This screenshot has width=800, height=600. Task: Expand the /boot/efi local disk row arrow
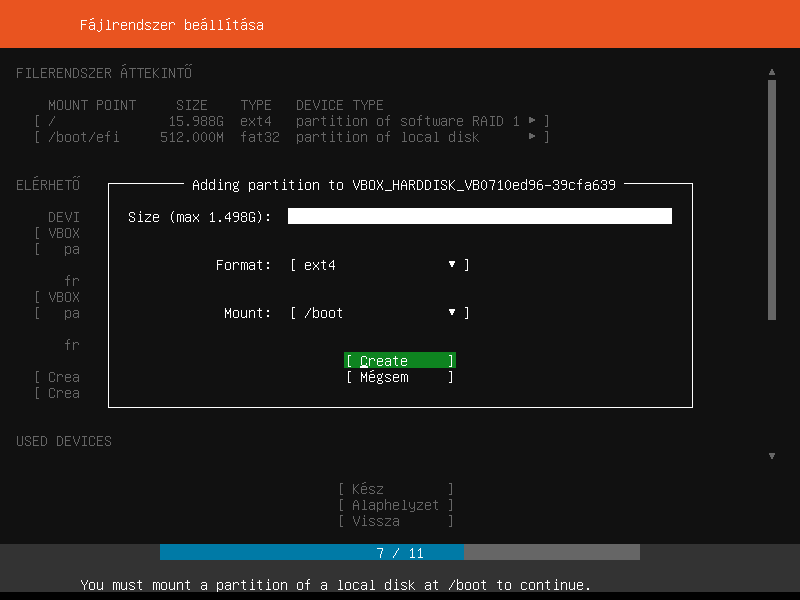tap(532, 137)
